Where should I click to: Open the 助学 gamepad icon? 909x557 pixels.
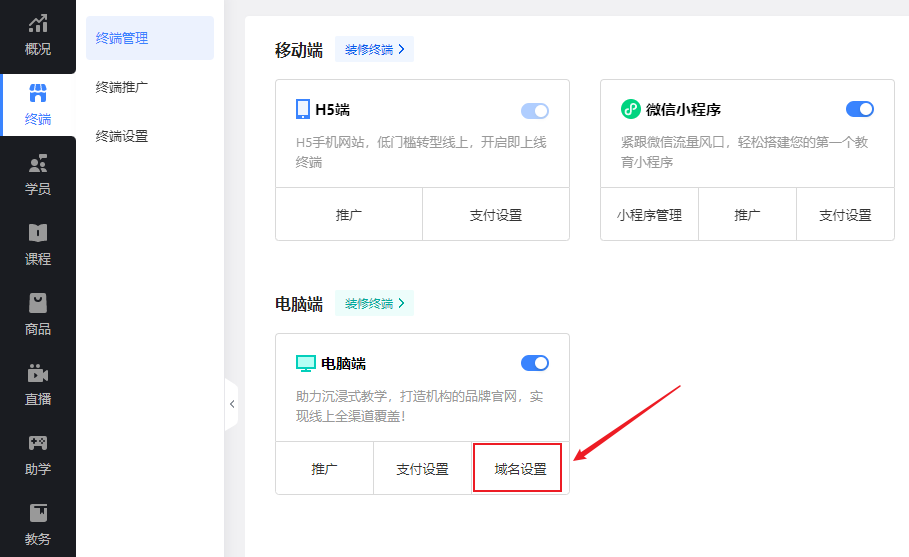[x=38, y=444]
